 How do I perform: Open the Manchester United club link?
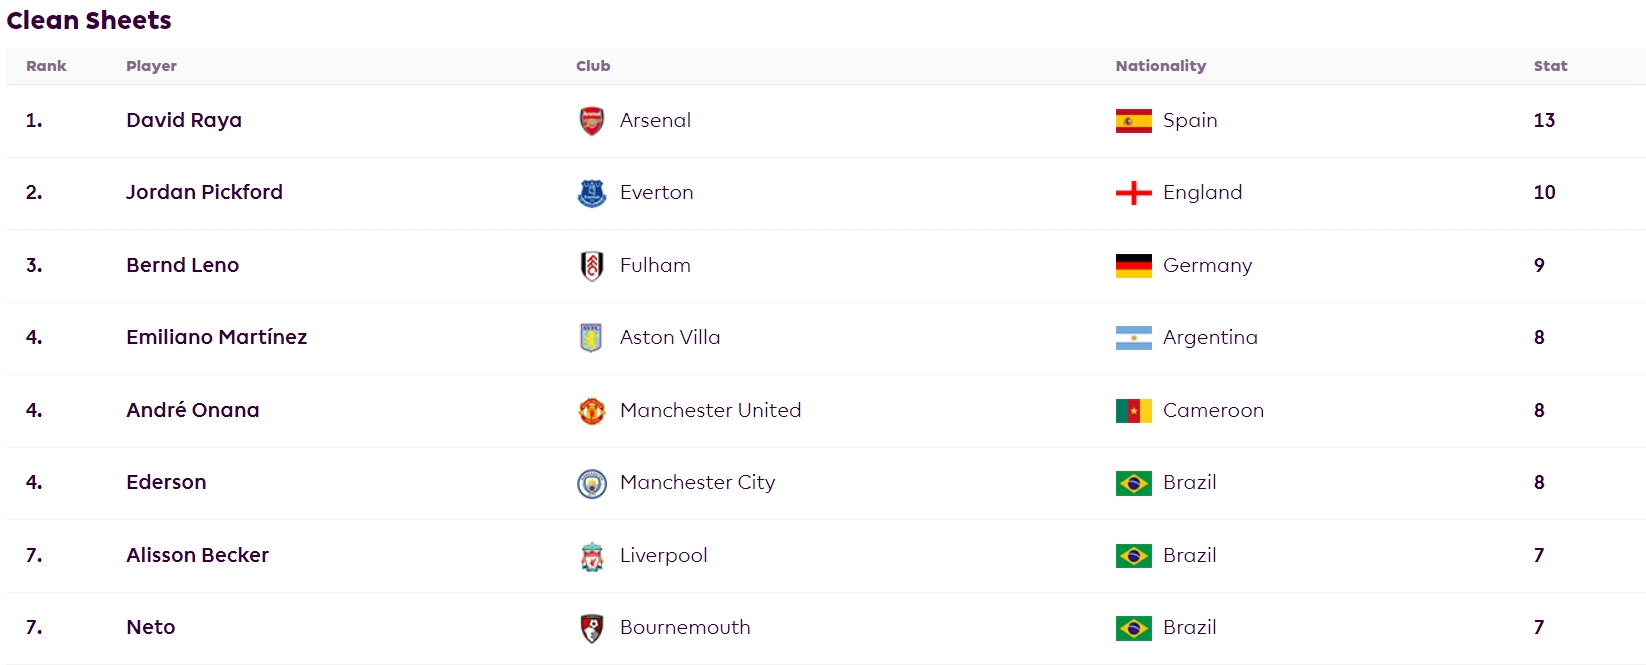(x=710, y=410)
